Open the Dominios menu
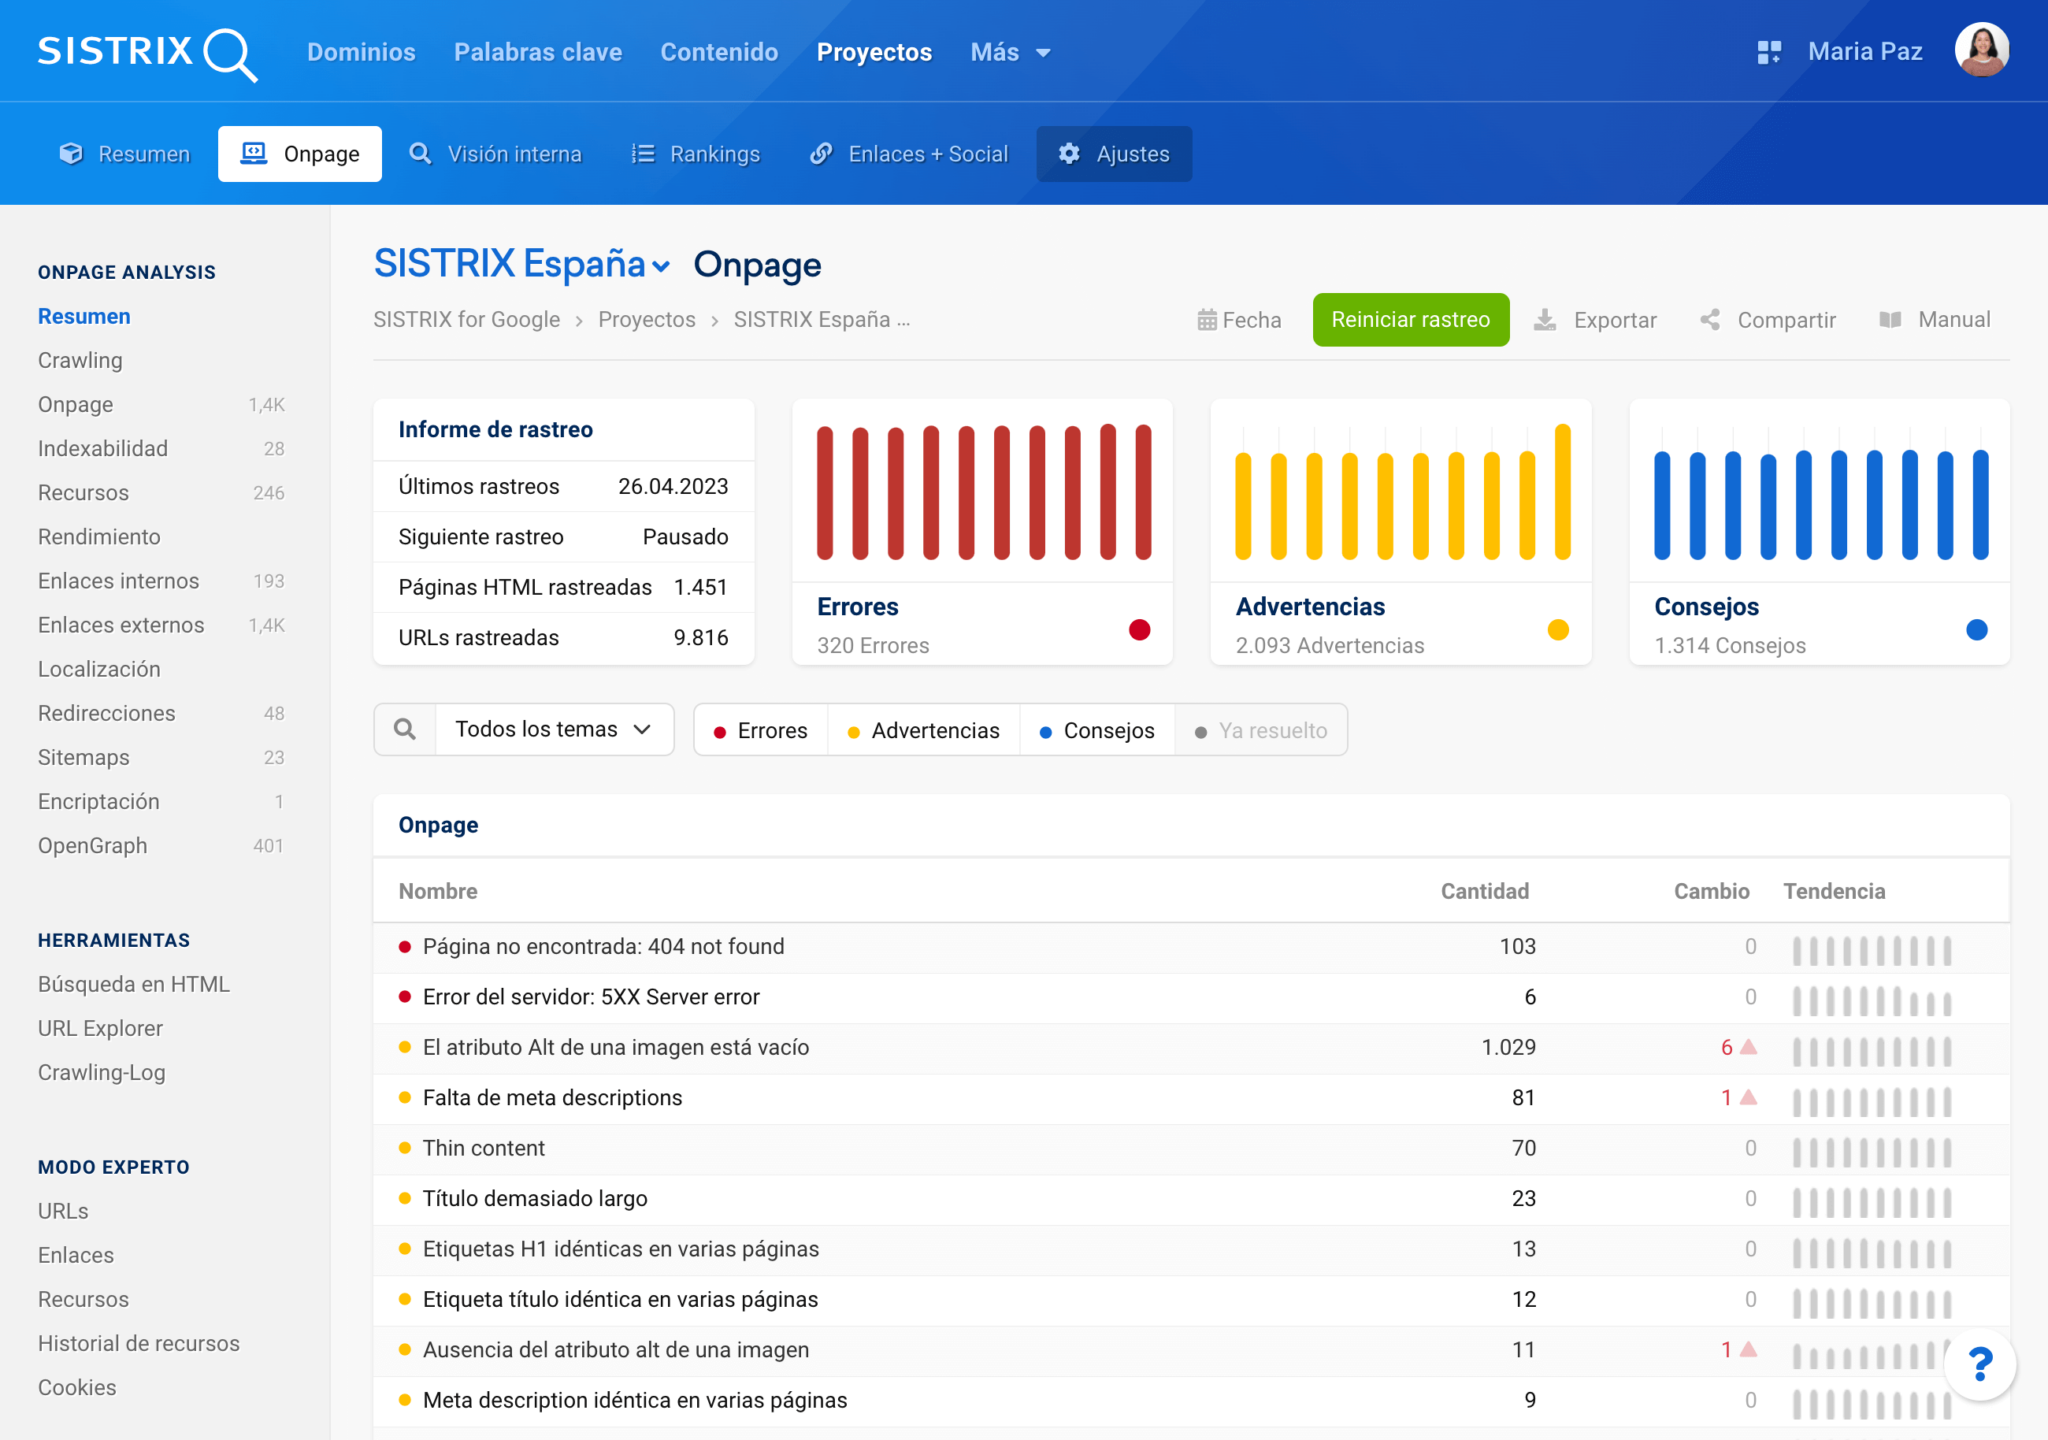The width and height of the screenshot is (2048, 1440). 361,52
